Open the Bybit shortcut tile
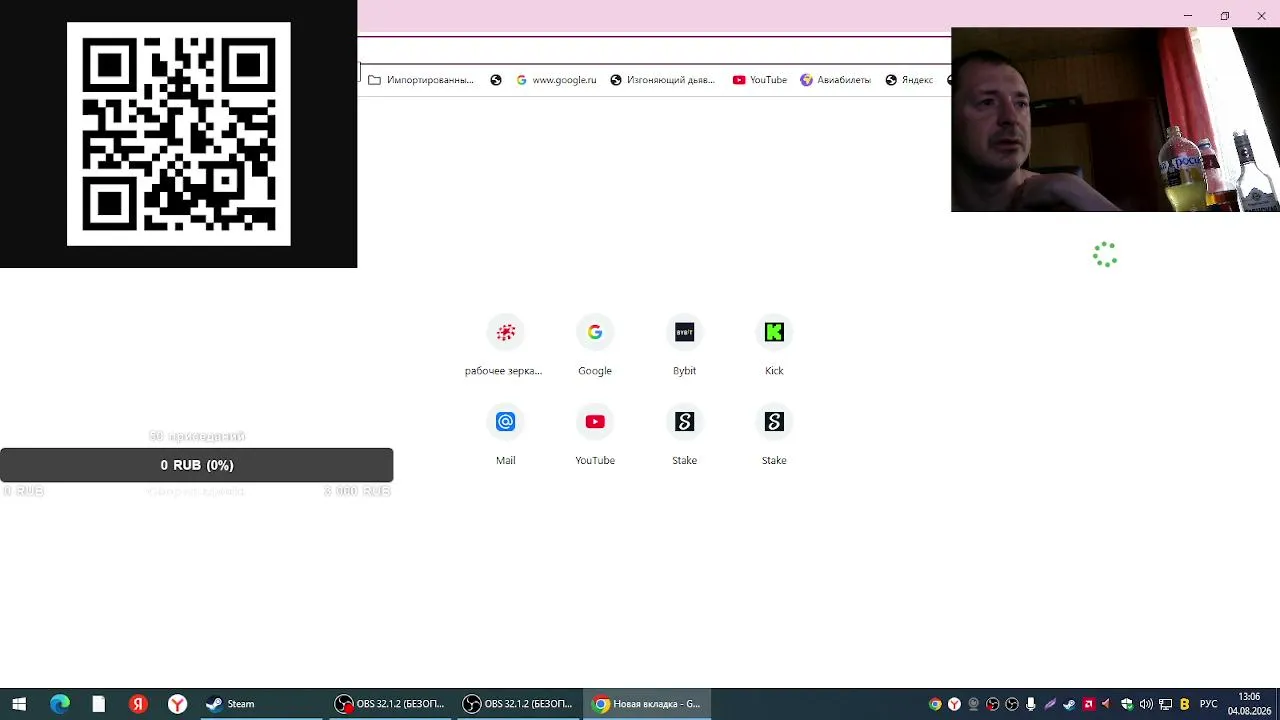 pyautogui.click(x=684, y=346)
